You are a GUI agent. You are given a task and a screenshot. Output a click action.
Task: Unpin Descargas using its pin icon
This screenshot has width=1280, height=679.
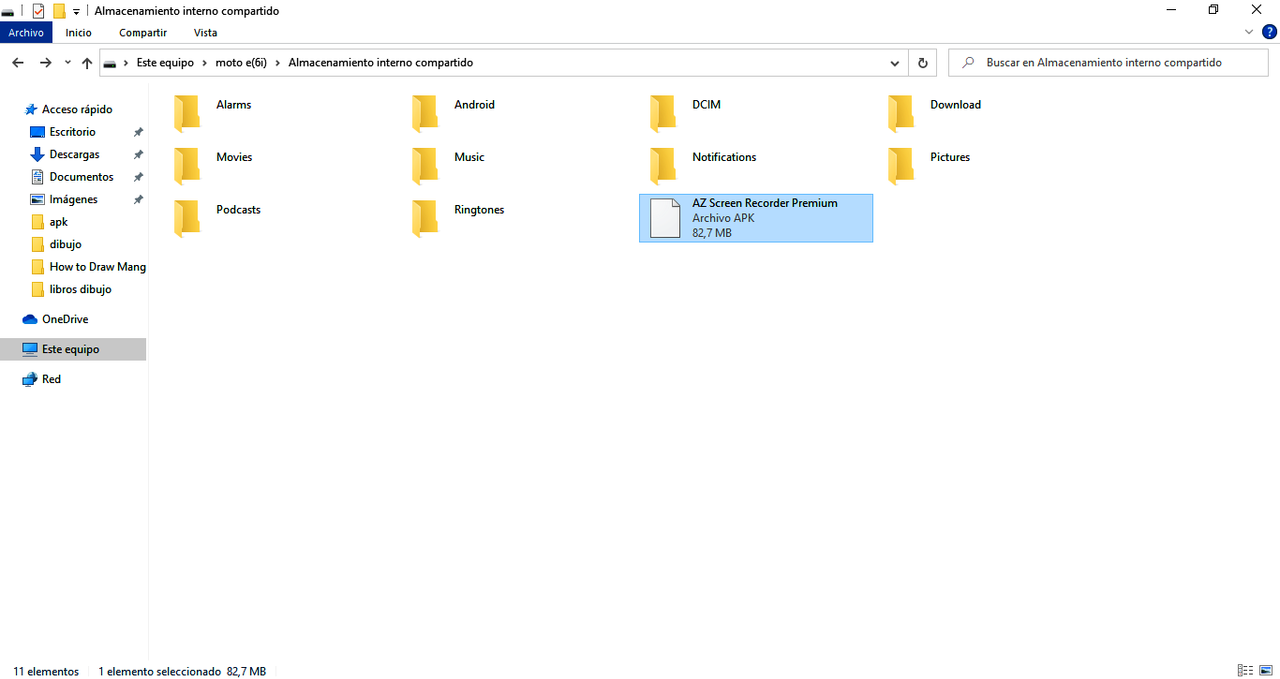pos(138,154)
